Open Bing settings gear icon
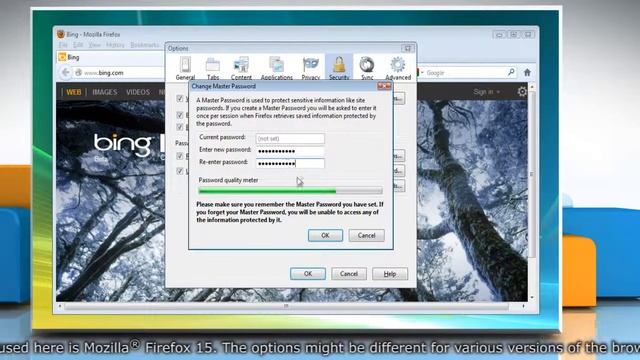 point(522,91)
